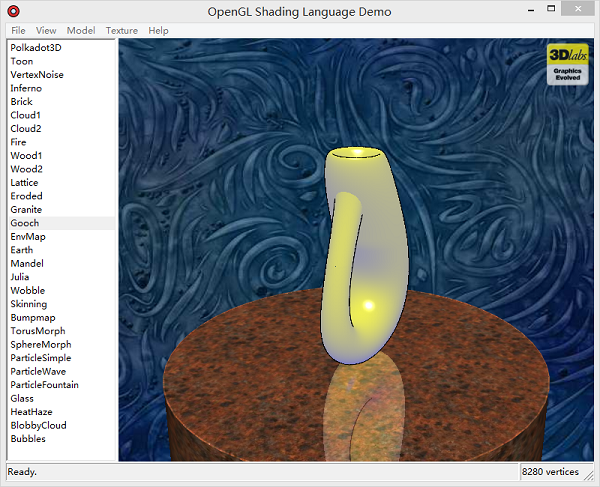Click the window system icon in title bar
Screen dimensions: 600x487
pyautogui.click(x=12, y=12)
